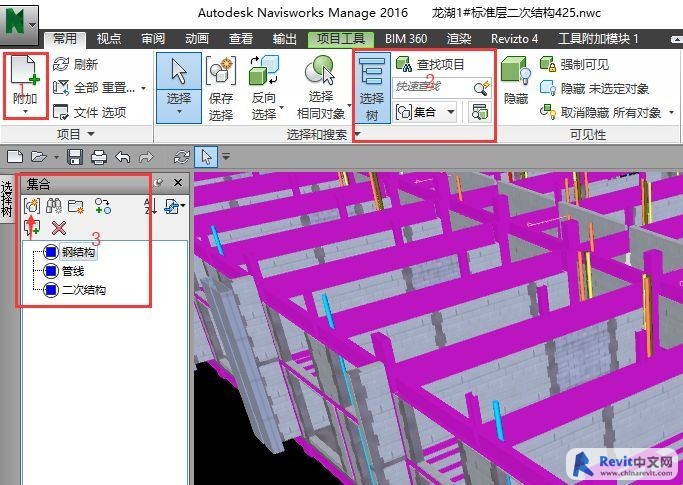The width and height of the screenshot is (683, 485).
Task: Open 文件 选项 file options
Action: point(90,112)
